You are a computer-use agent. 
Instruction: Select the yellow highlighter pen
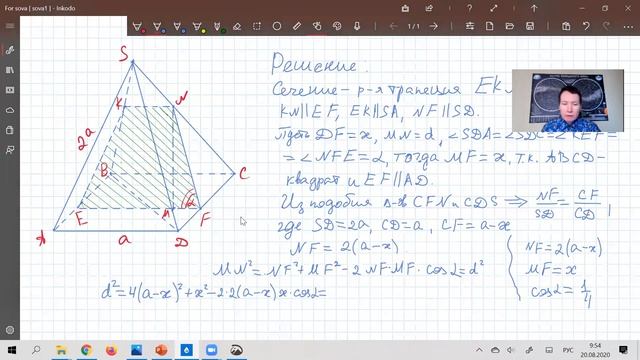click(198, 27)
